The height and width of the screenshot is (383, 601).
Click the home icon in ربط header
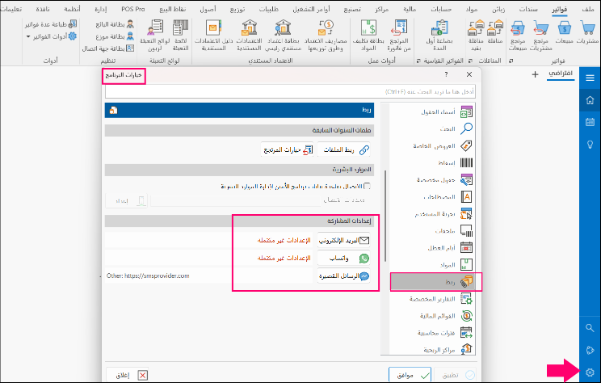tap(113, 110)
